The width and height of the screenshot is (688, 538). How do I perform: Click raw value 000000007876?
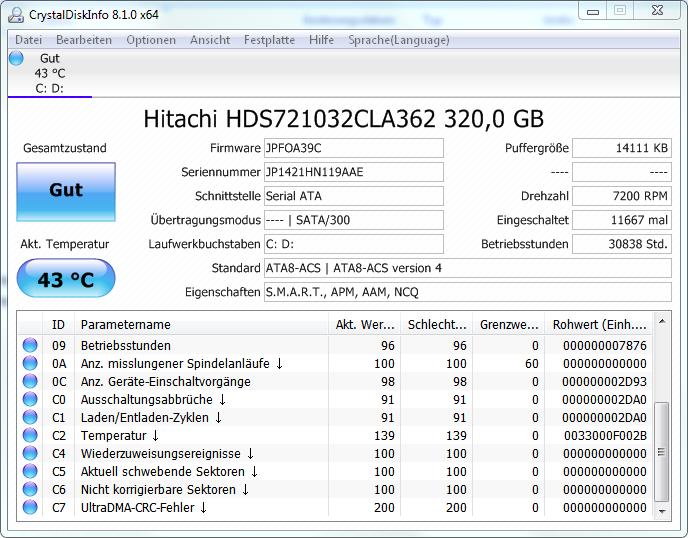pos(605,345)
